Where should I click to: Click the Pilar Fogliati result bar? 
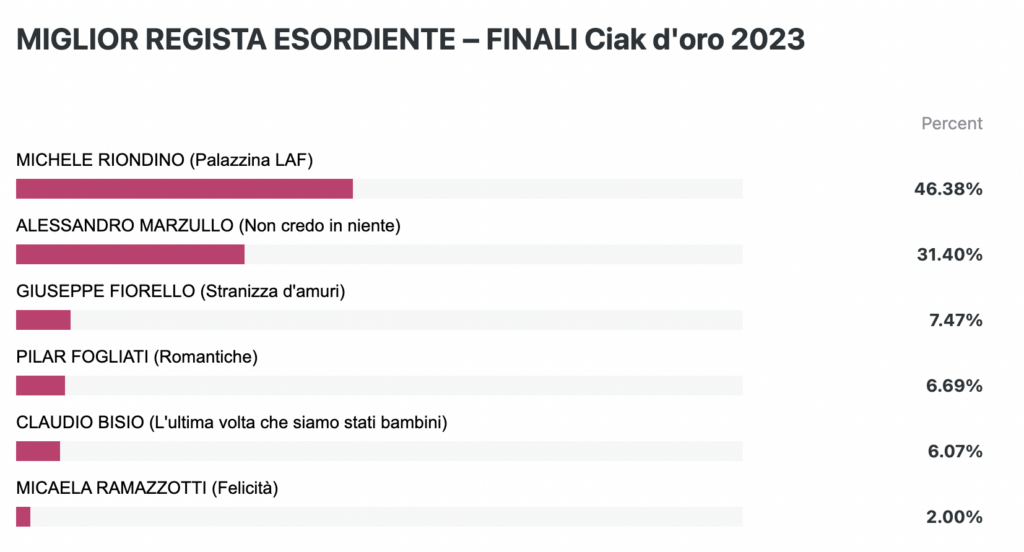[x=379, y=385]
